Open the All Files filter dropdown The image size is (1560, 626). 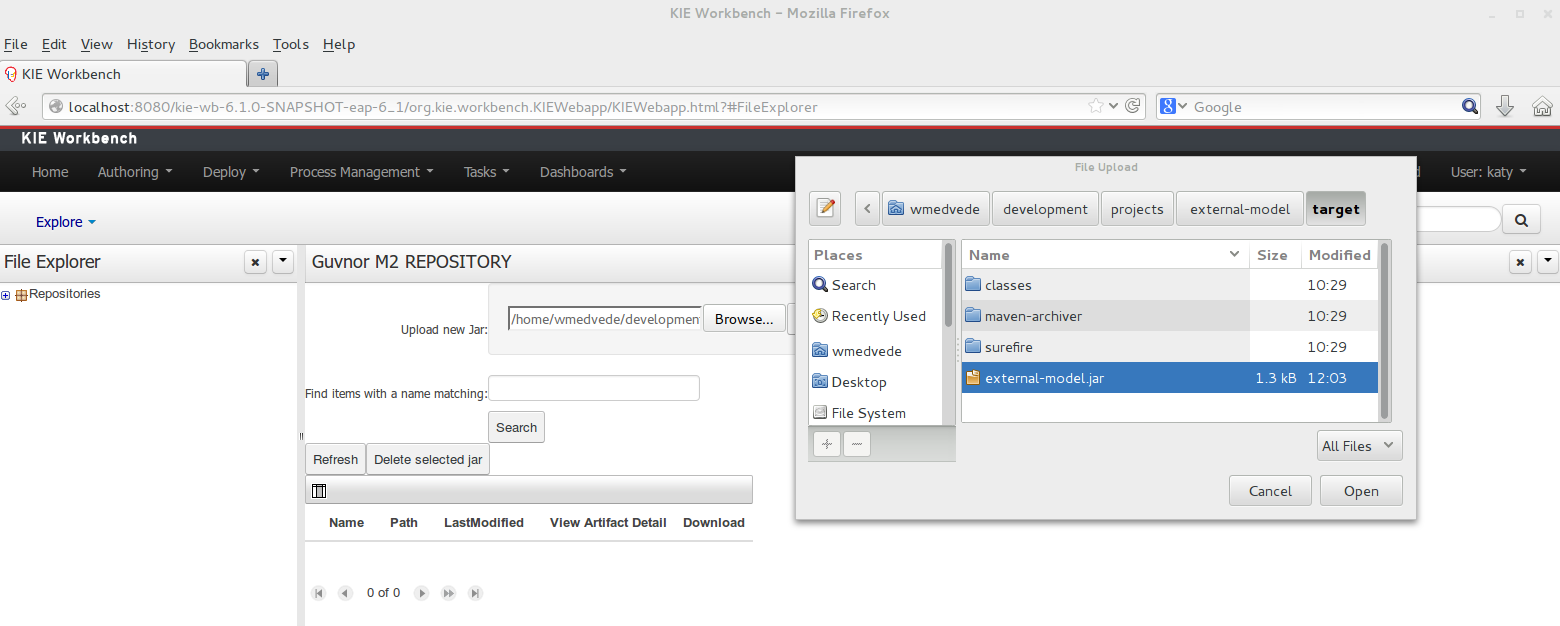tap(1359, 446)
